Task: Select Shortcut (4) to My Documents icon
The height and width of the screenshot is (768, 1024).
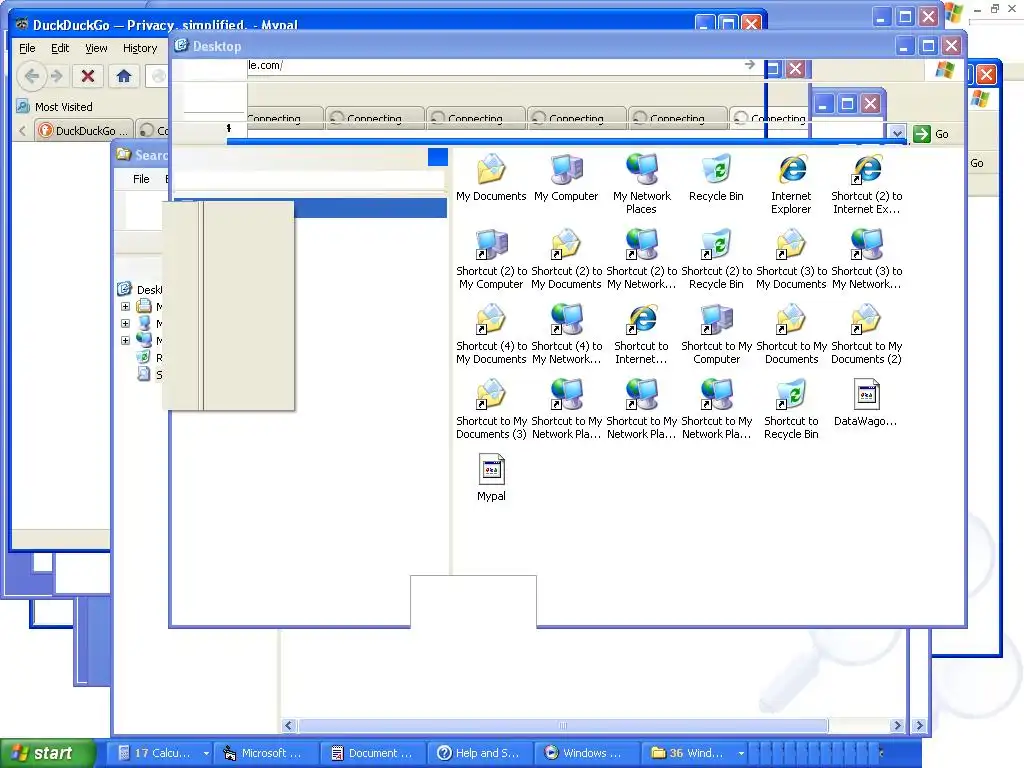Action: [491, 334]
